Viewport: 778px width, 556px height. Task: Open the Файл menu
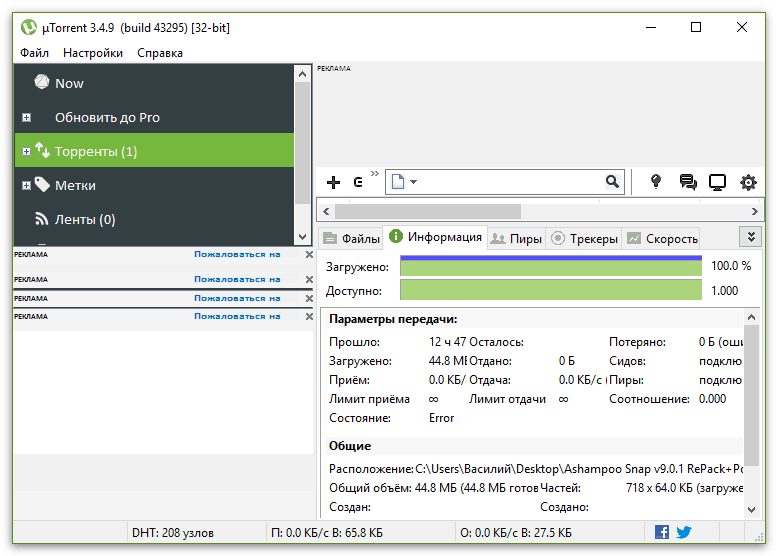point(34,53)
